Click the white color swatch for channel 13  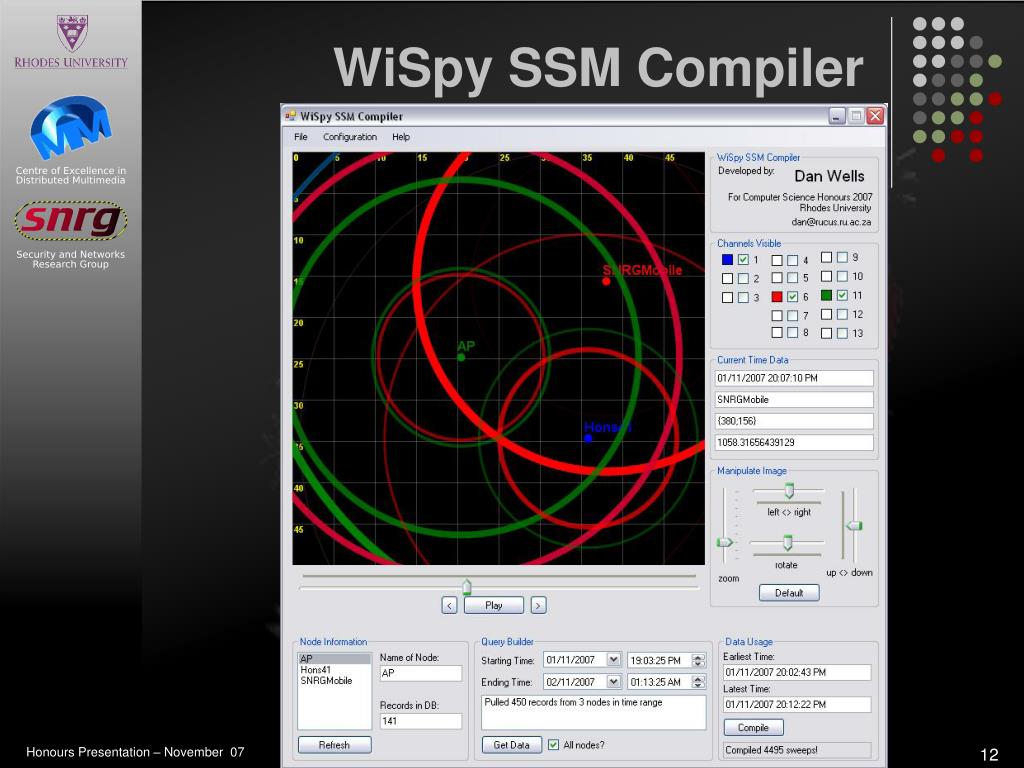[826, 333]
